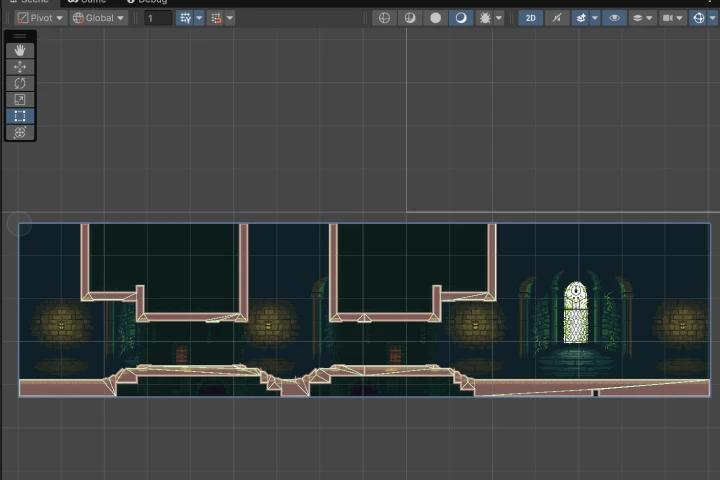Click the grid snap value field
The width and height of the screenshot is (720, 480).
158,18
